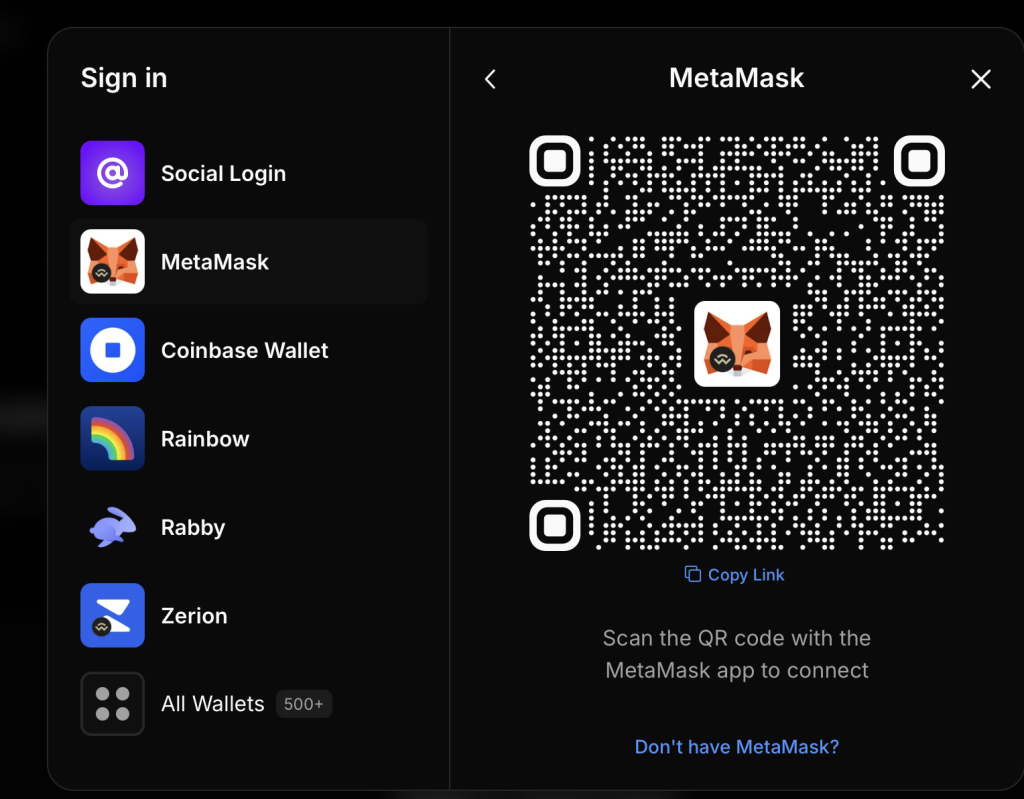1024x799 pixels.
Task: Select the Social Login option label
Action: point(223,174)
